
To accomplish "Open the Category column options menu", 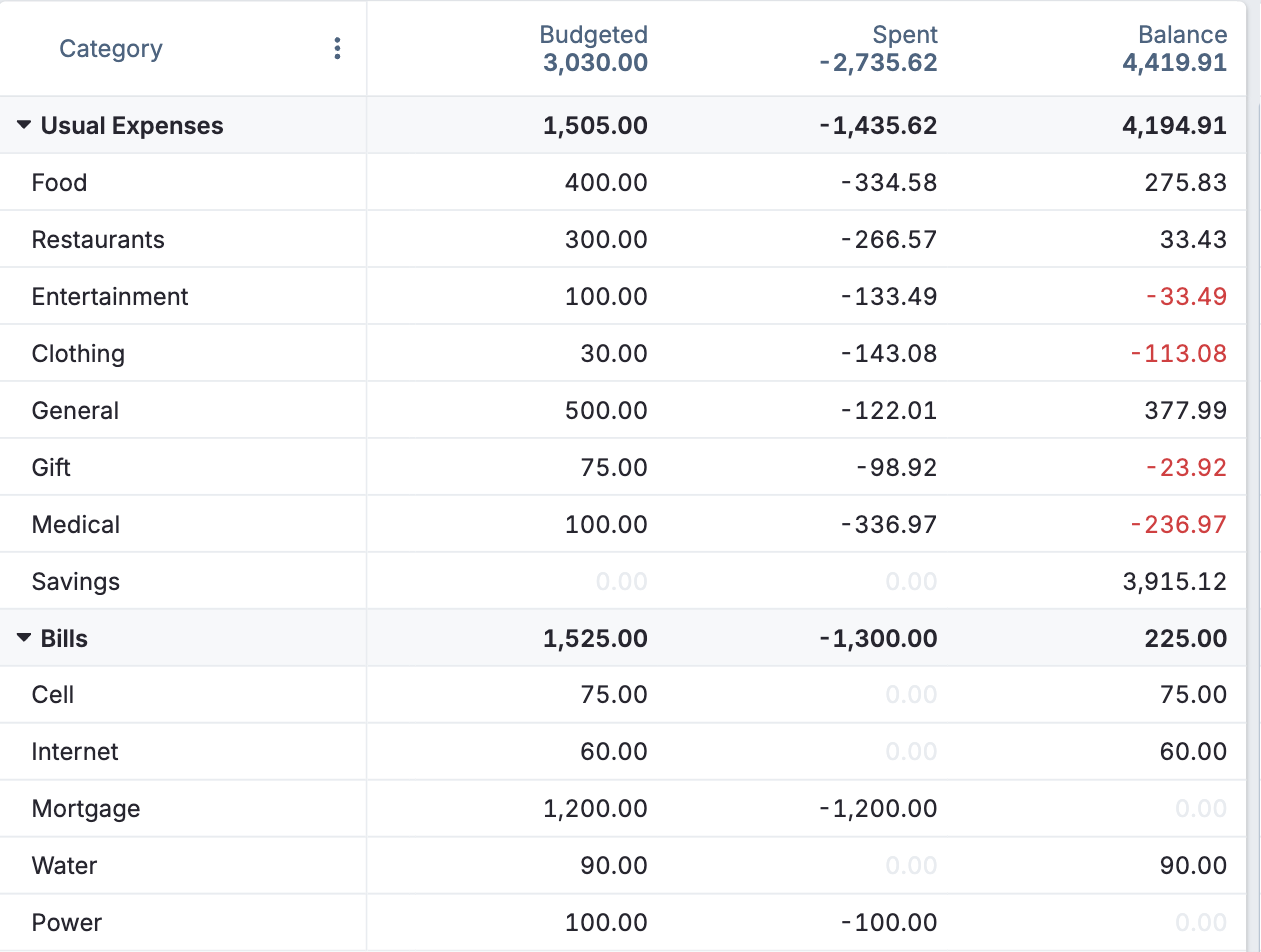I will tap(338, 48).
